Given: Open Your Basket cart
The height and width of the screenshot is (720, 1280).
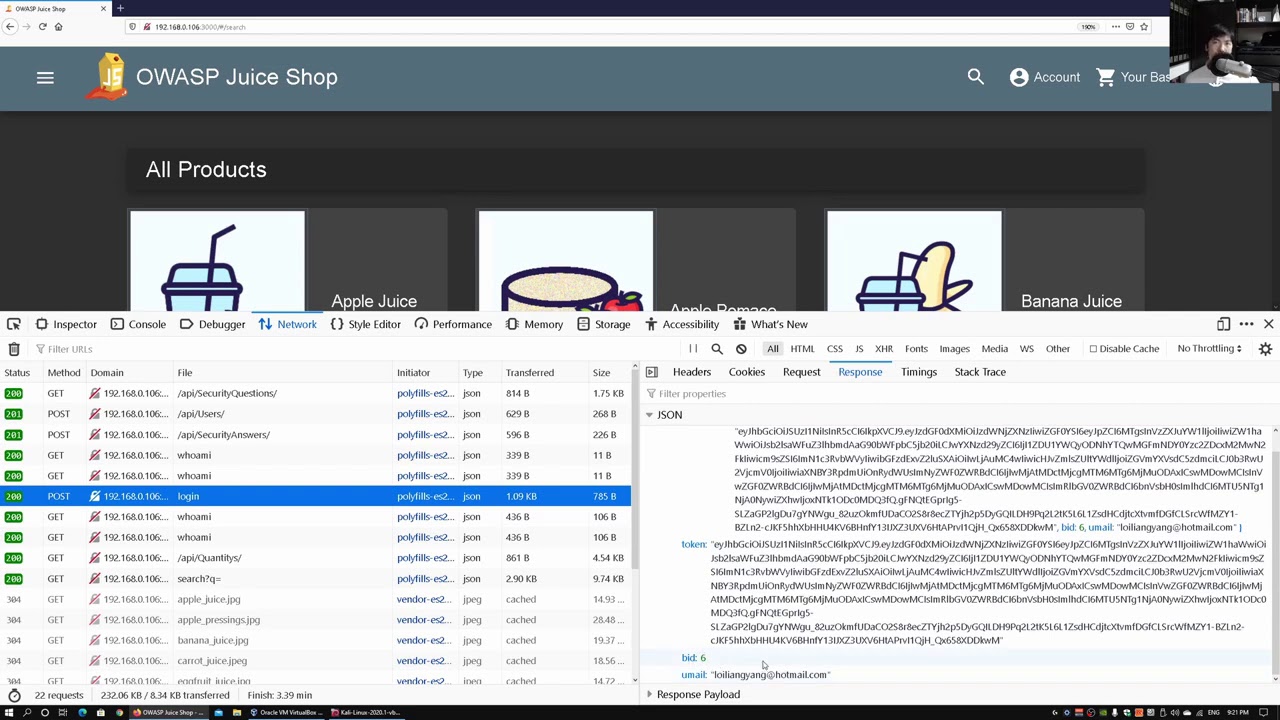Looking at the screenshot, I should click(x=1133, y=77).
